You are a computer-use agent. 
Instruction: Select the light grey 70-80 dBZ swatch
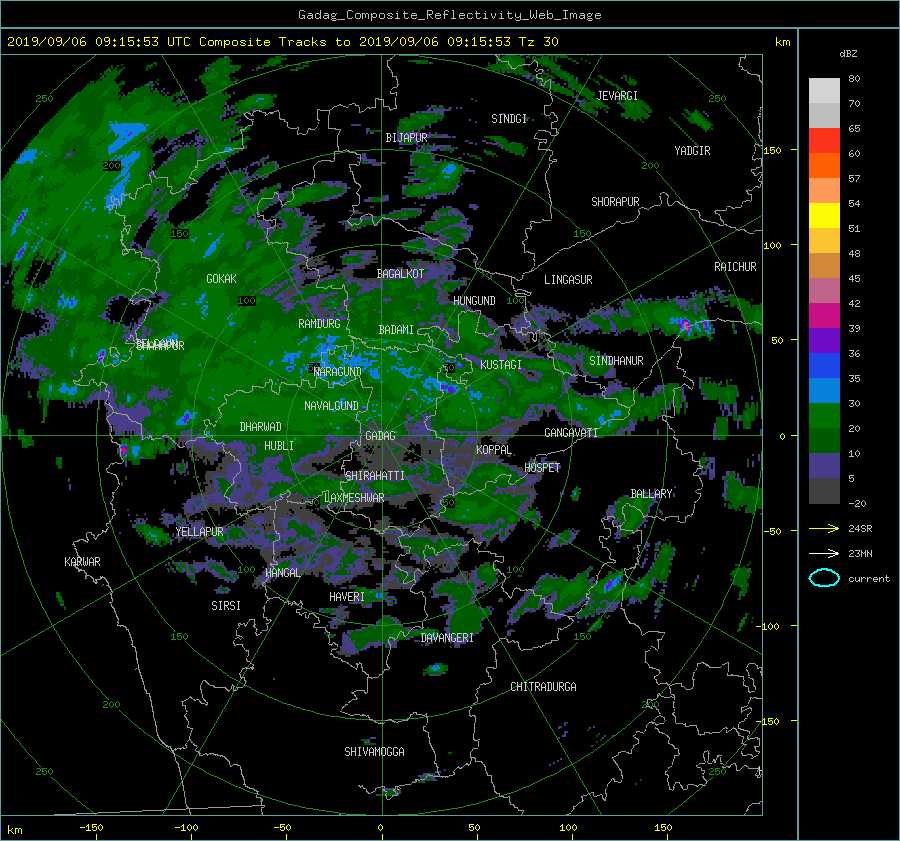(824, 91)
